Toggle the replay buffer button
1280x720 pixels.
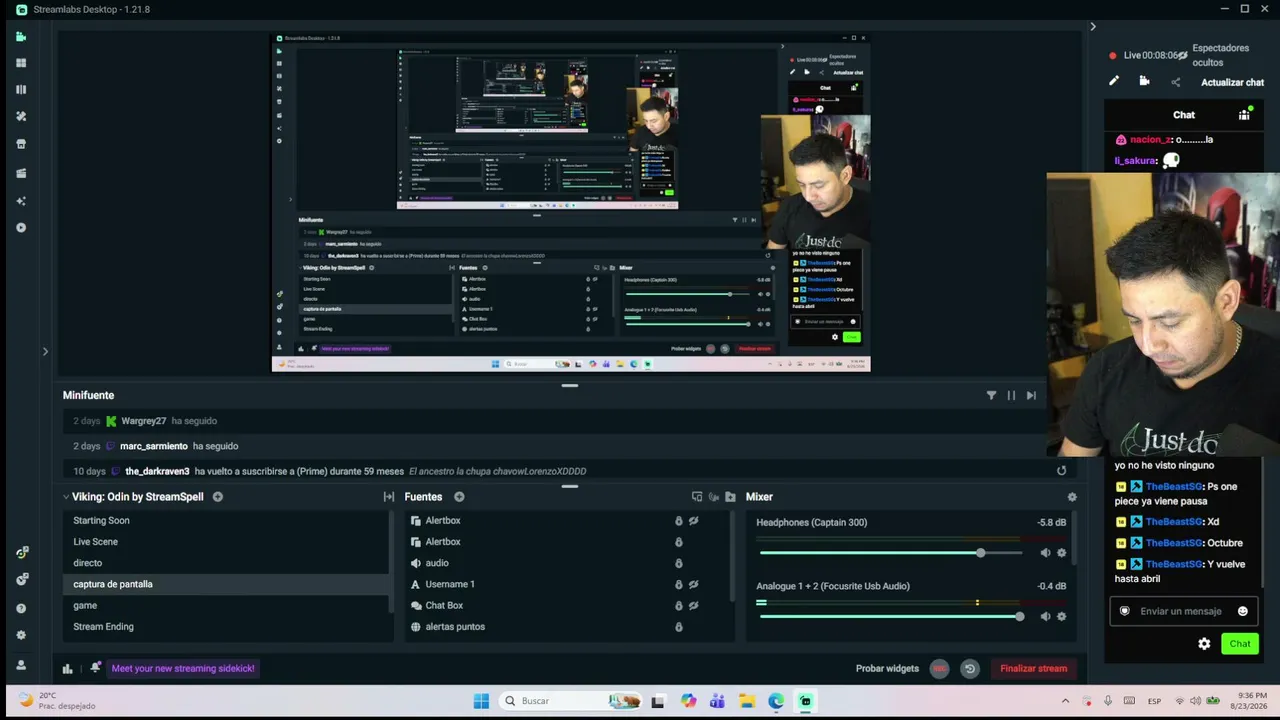[x=969, y=669]
